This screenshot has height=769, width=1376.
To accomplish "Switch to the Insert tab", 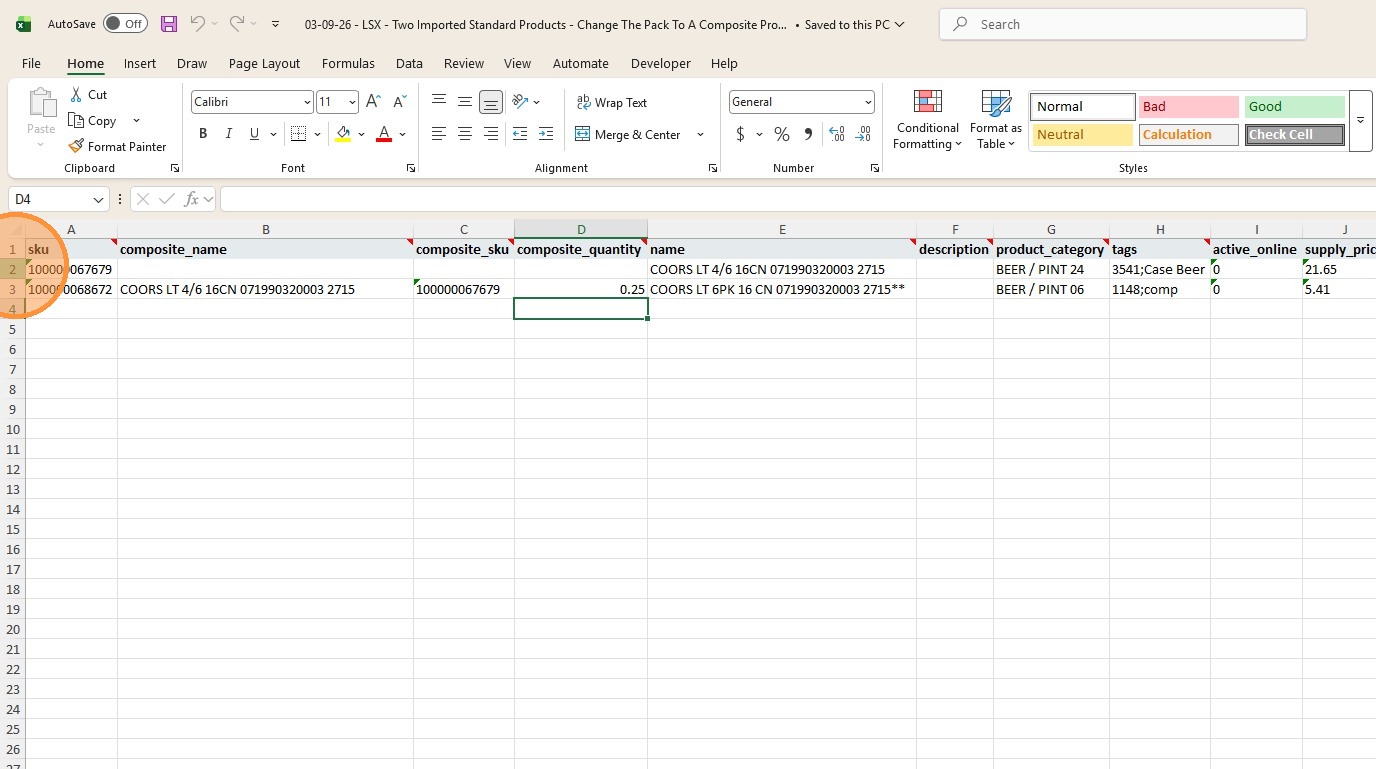I will [x=140, y=63].
